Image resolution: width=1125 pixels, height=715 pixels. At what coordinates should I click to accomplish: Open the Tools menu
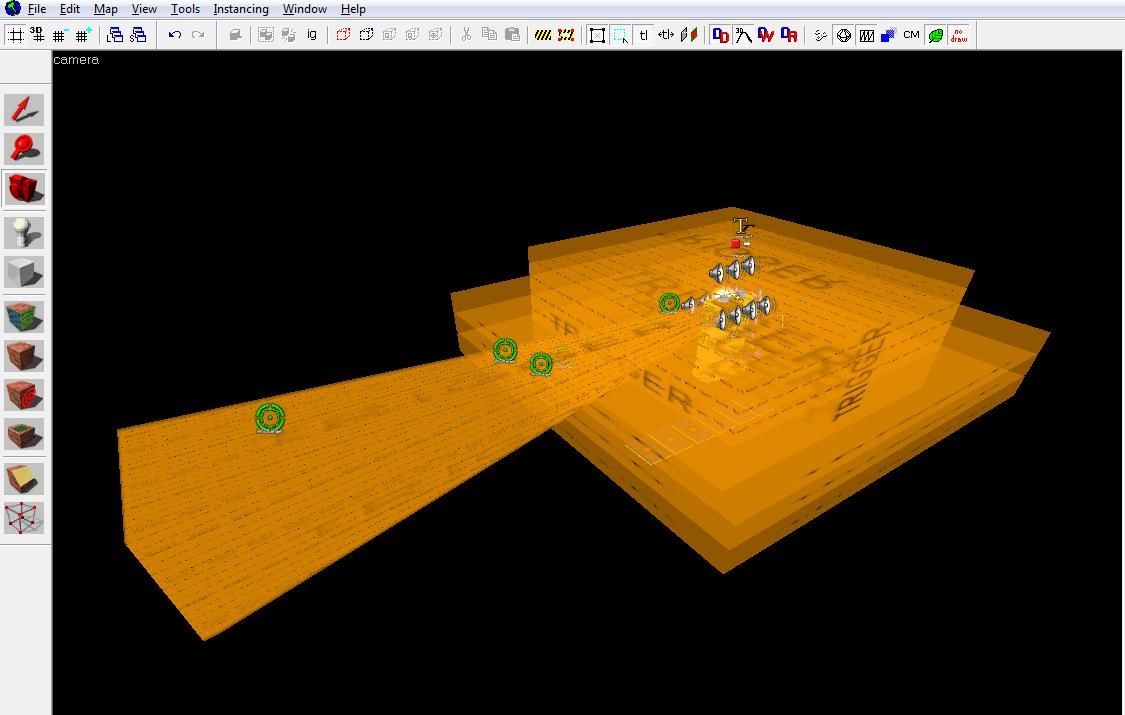(x=185, y=9)
